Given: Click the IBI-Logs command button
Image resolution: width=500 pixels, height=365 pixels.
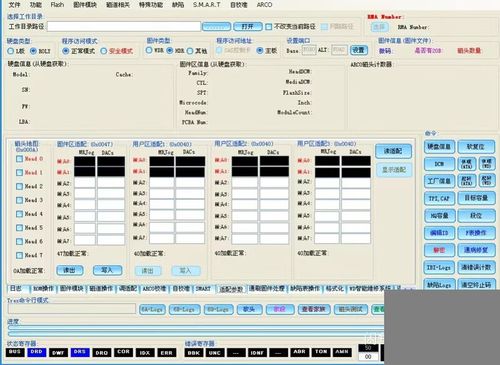Looking at the screenshot, I should (x=439, y=267).
